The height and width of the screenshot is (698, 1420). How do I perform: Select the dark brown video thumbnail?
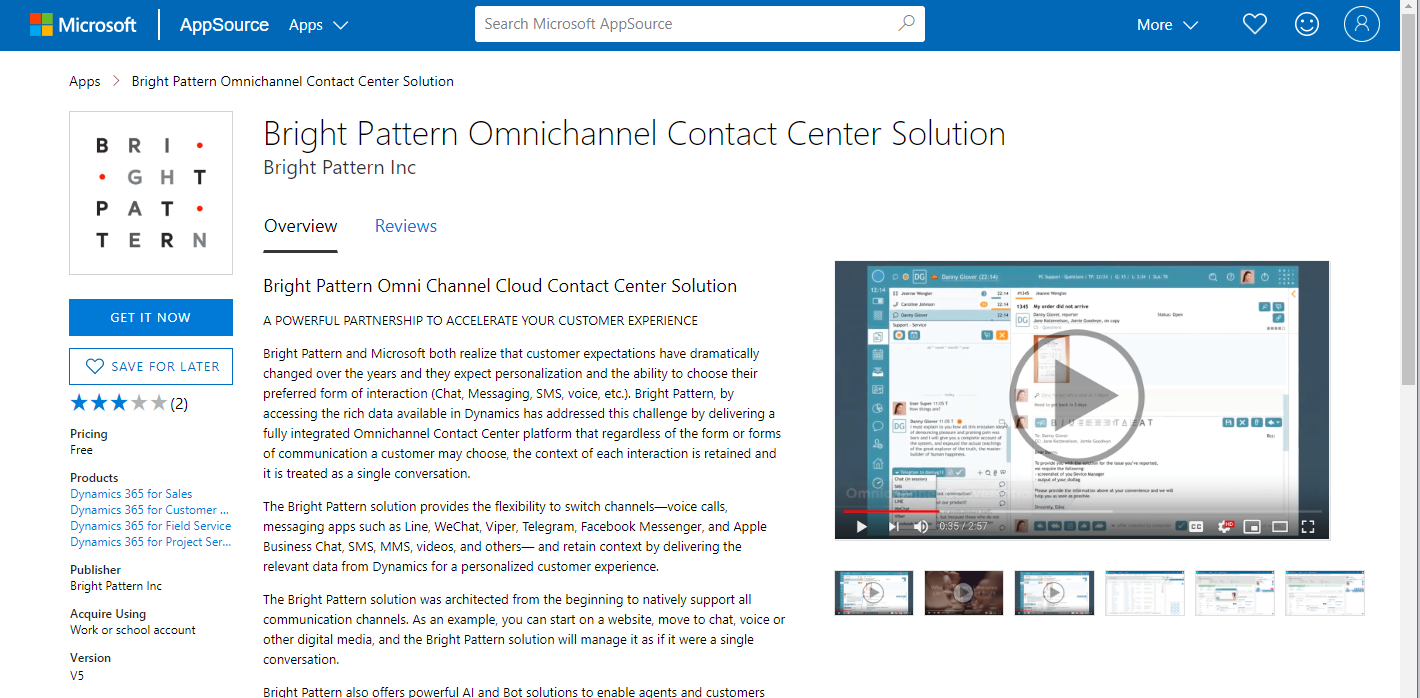pyautogui.click(x=964, y=592)
